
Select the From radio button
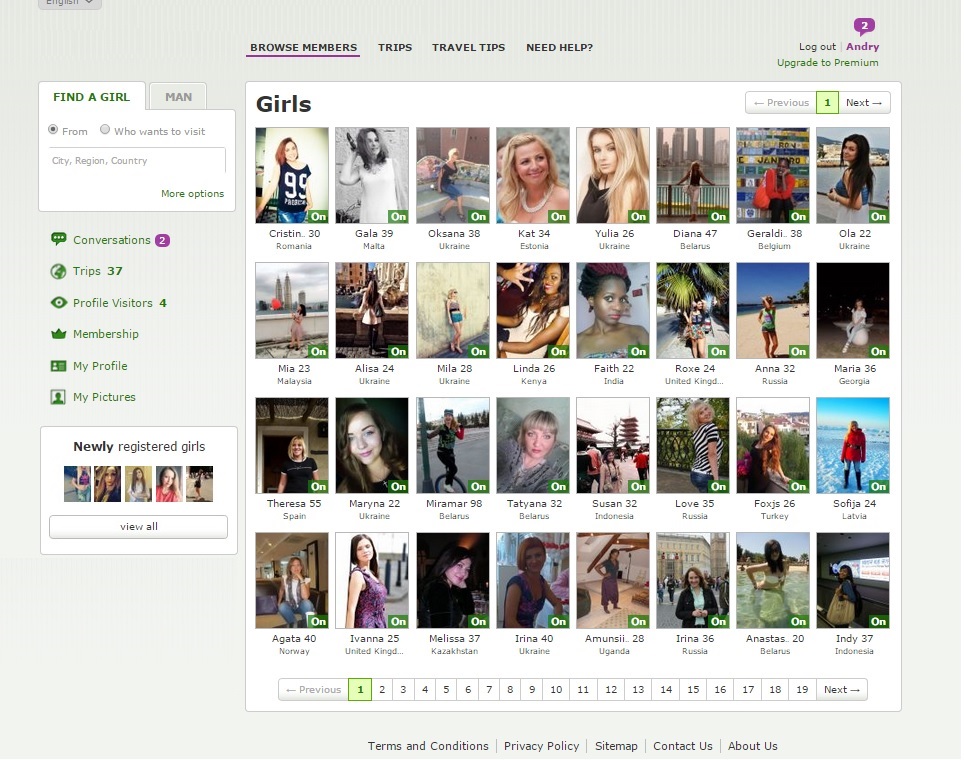pos(53,130)
